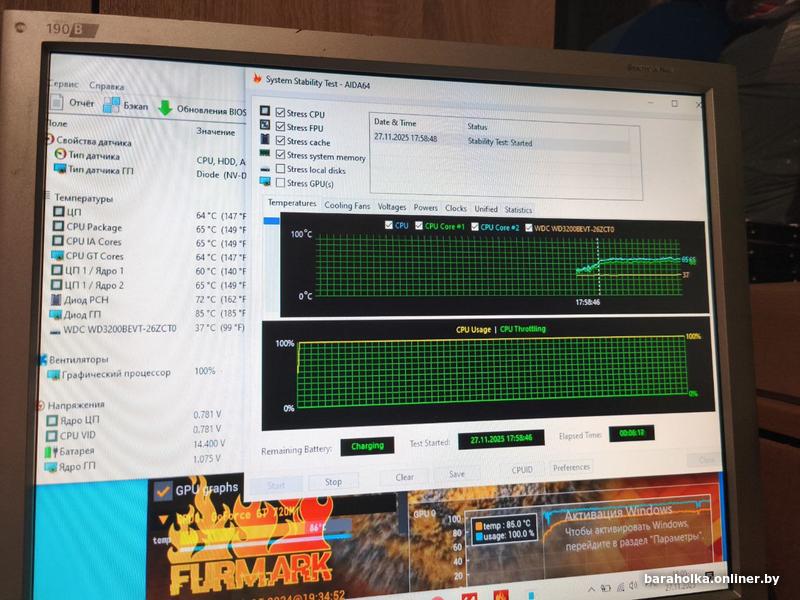The image size is (800, 600).
Task: Collapse the FurMark GPU section triangle
Action: coord(163,520)
